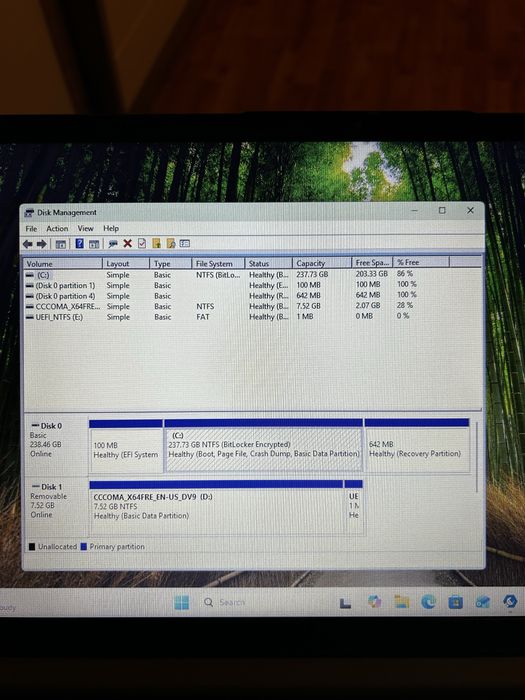This screenshot has width=525, height=700.
Task: Click the yellow folder Open toolbar icon
Action: 156,243
